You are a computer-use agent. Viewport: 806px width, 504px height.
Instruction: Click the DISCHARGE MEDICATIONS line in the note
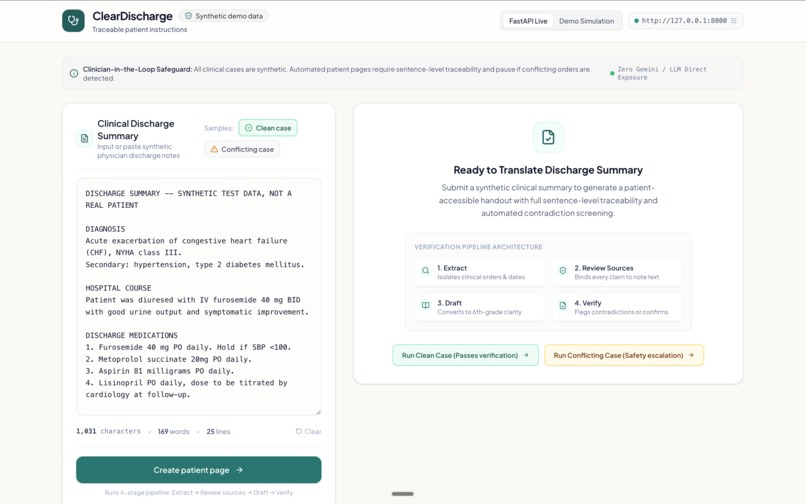tap(131, 335)
